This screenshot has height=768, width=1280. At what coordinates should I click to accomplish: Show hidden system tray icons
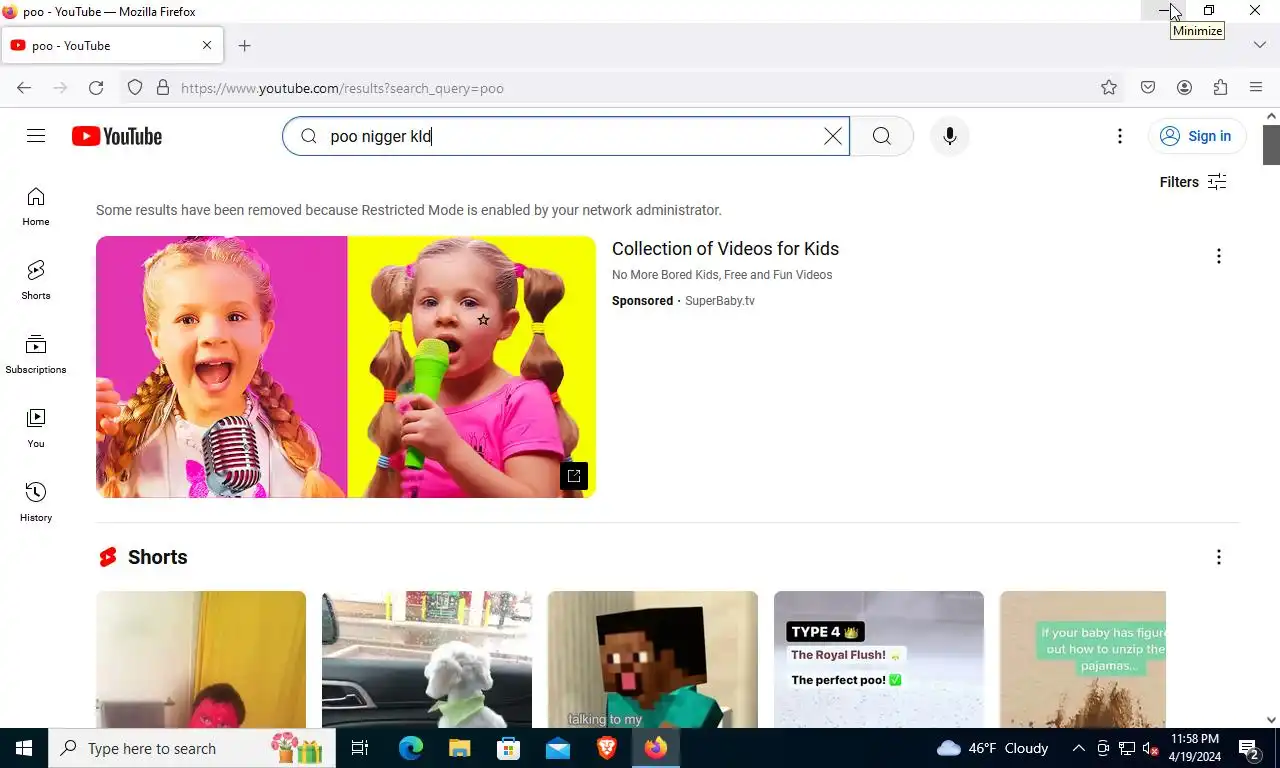(1078, 748)
